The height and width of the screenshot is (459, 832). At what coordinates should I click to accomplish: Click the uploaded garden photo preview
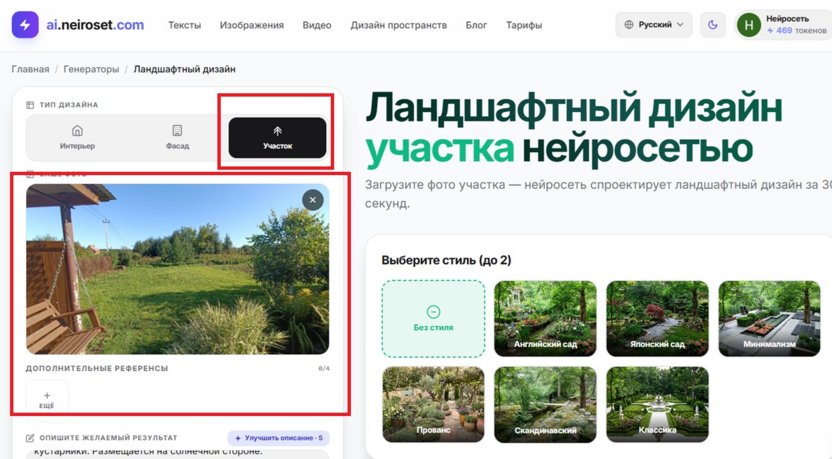click(x=177, y=269)
